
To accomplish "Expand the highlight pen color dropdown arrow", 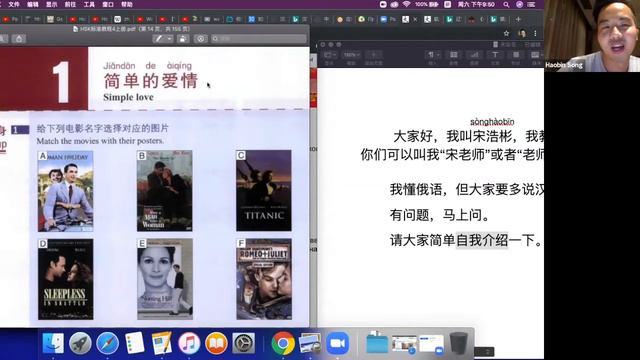I will 169,39.
